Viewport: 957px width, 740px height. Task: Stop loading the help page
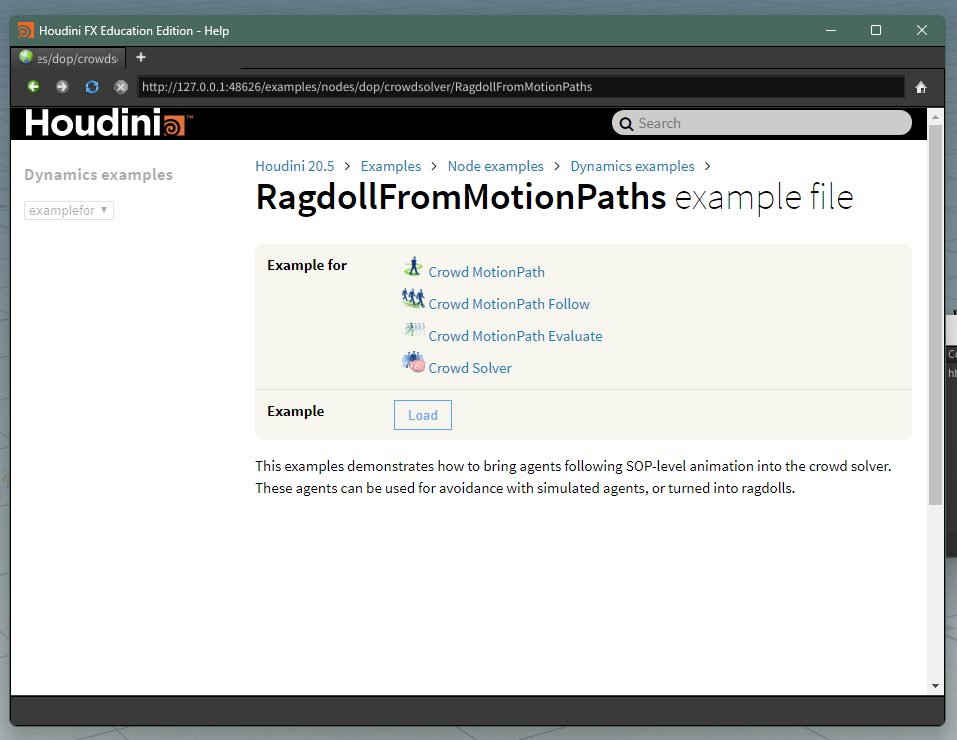click(x=121, y=87)
